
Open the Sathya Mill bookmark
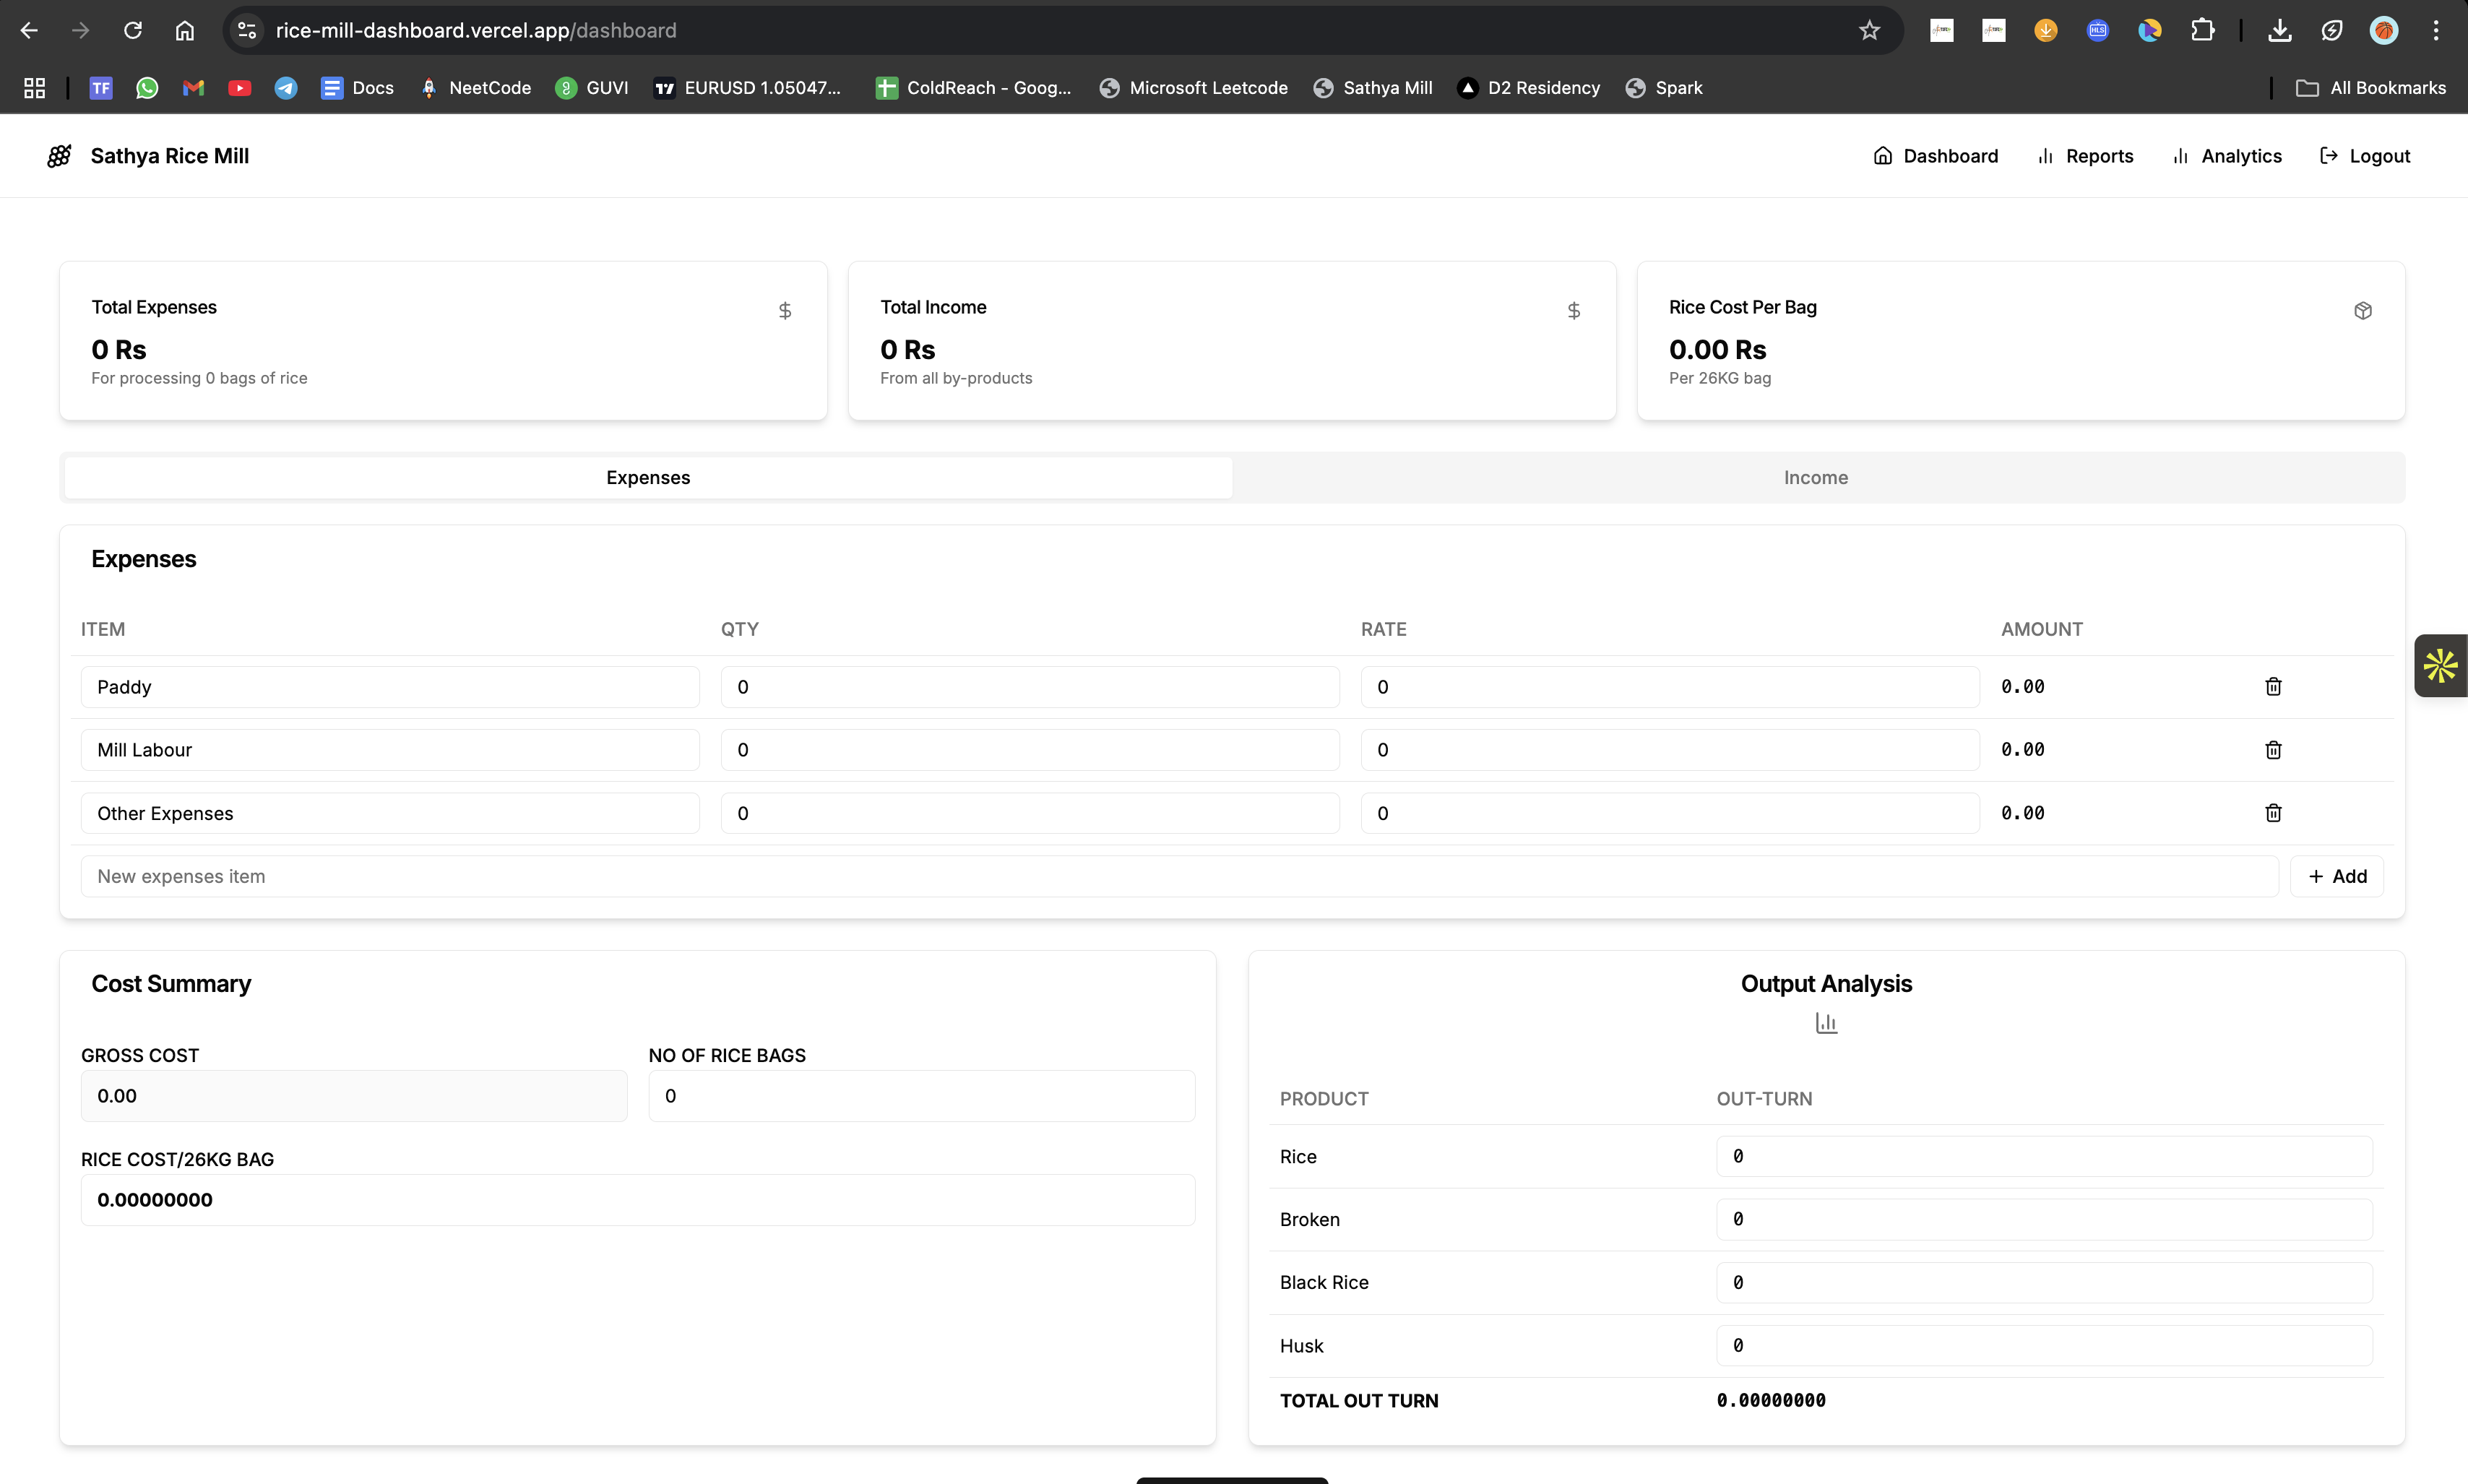tap(1373, 88)
